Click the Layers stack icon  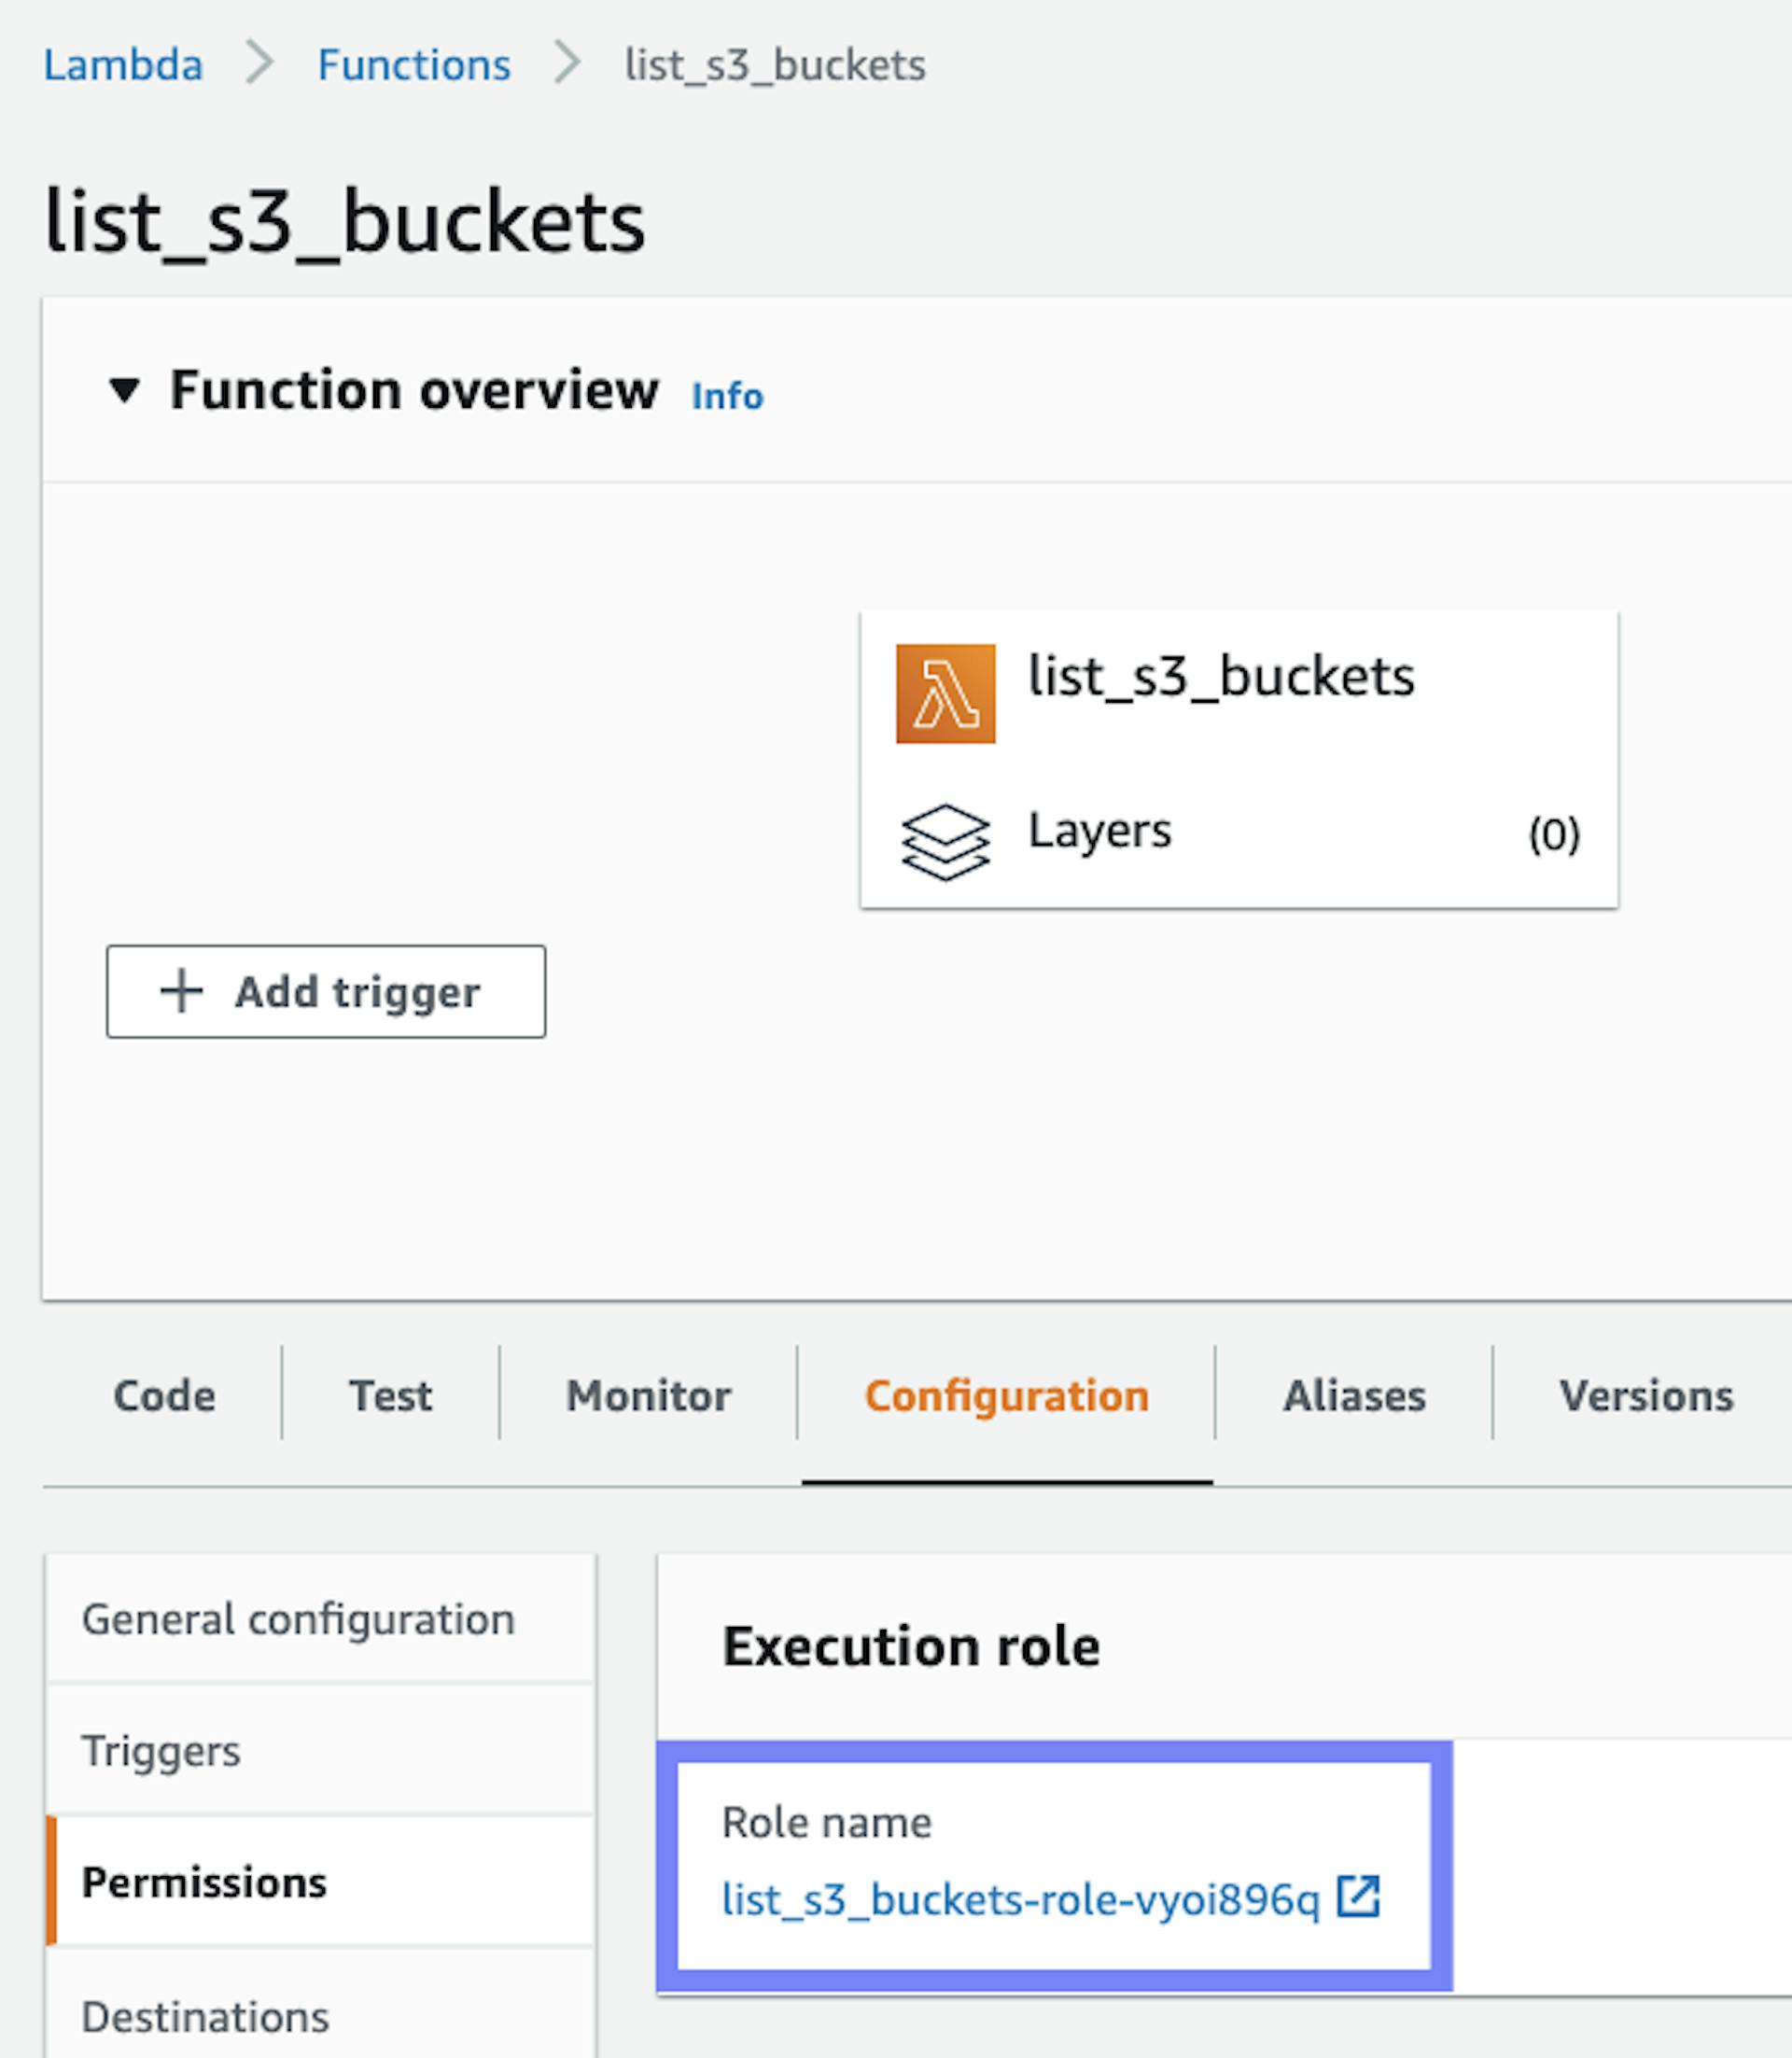click(x=945, y=841)
